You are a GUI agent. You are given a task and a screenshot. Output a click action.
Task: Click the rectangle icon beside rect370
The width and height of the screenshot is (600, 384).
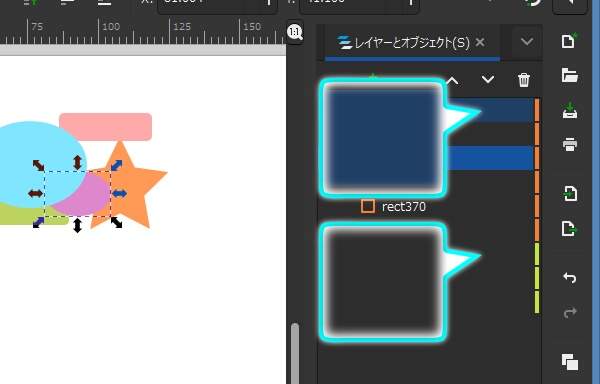[368, 206]
